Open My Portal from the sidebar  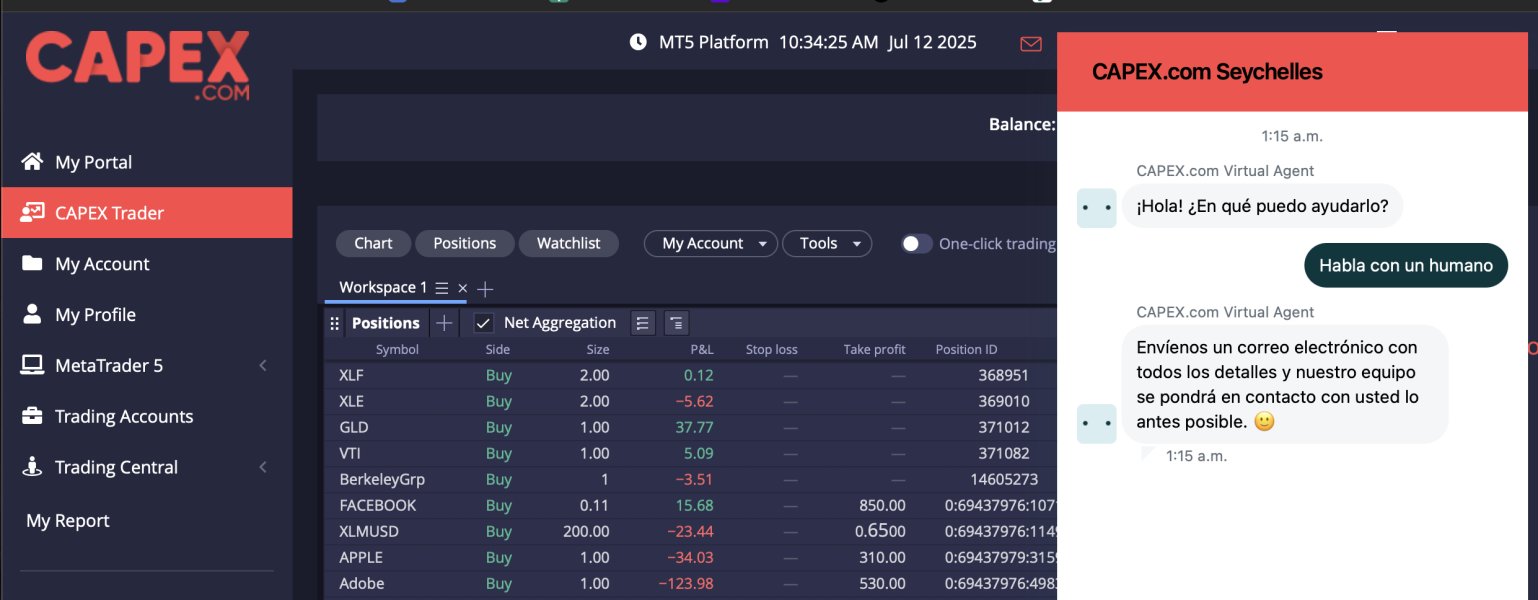coord(93,162)
